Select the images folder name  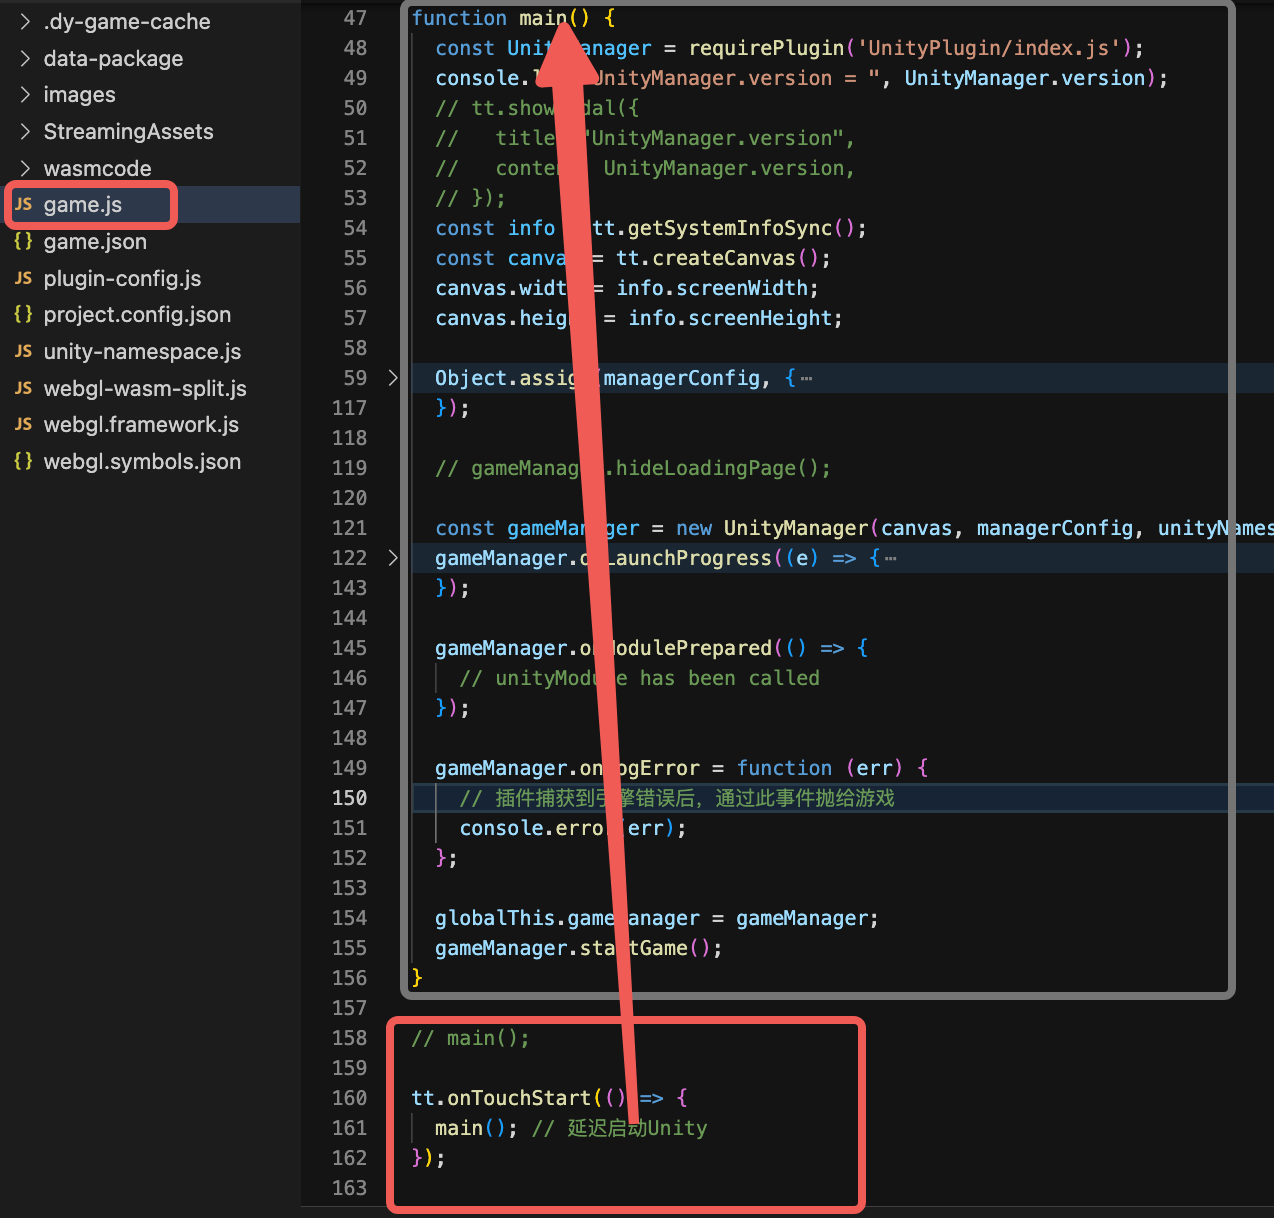(79, 95)
